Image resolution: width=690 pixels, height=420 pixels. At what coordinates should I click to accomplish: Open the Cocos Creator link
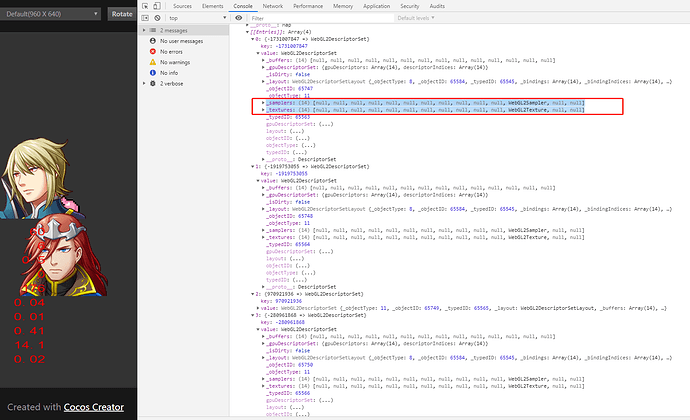click(94, 407)
